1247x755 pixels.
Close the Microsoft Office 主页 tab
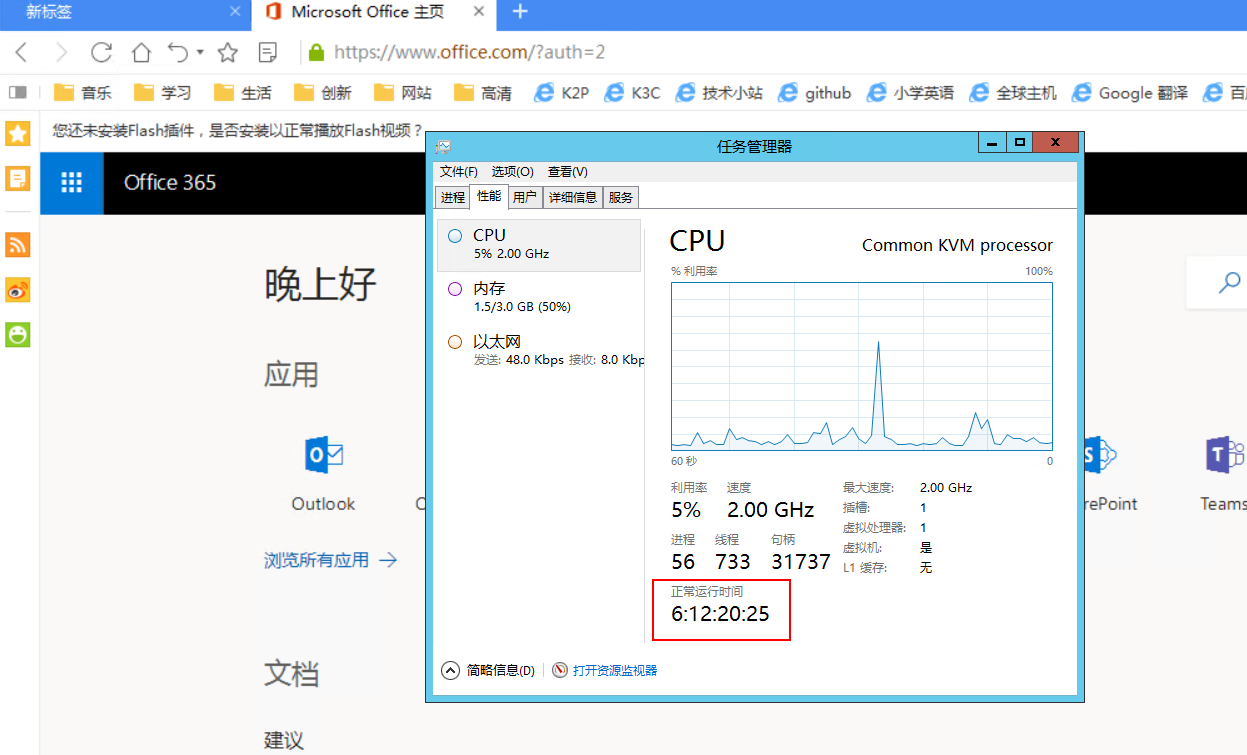(x=479, y=12)
